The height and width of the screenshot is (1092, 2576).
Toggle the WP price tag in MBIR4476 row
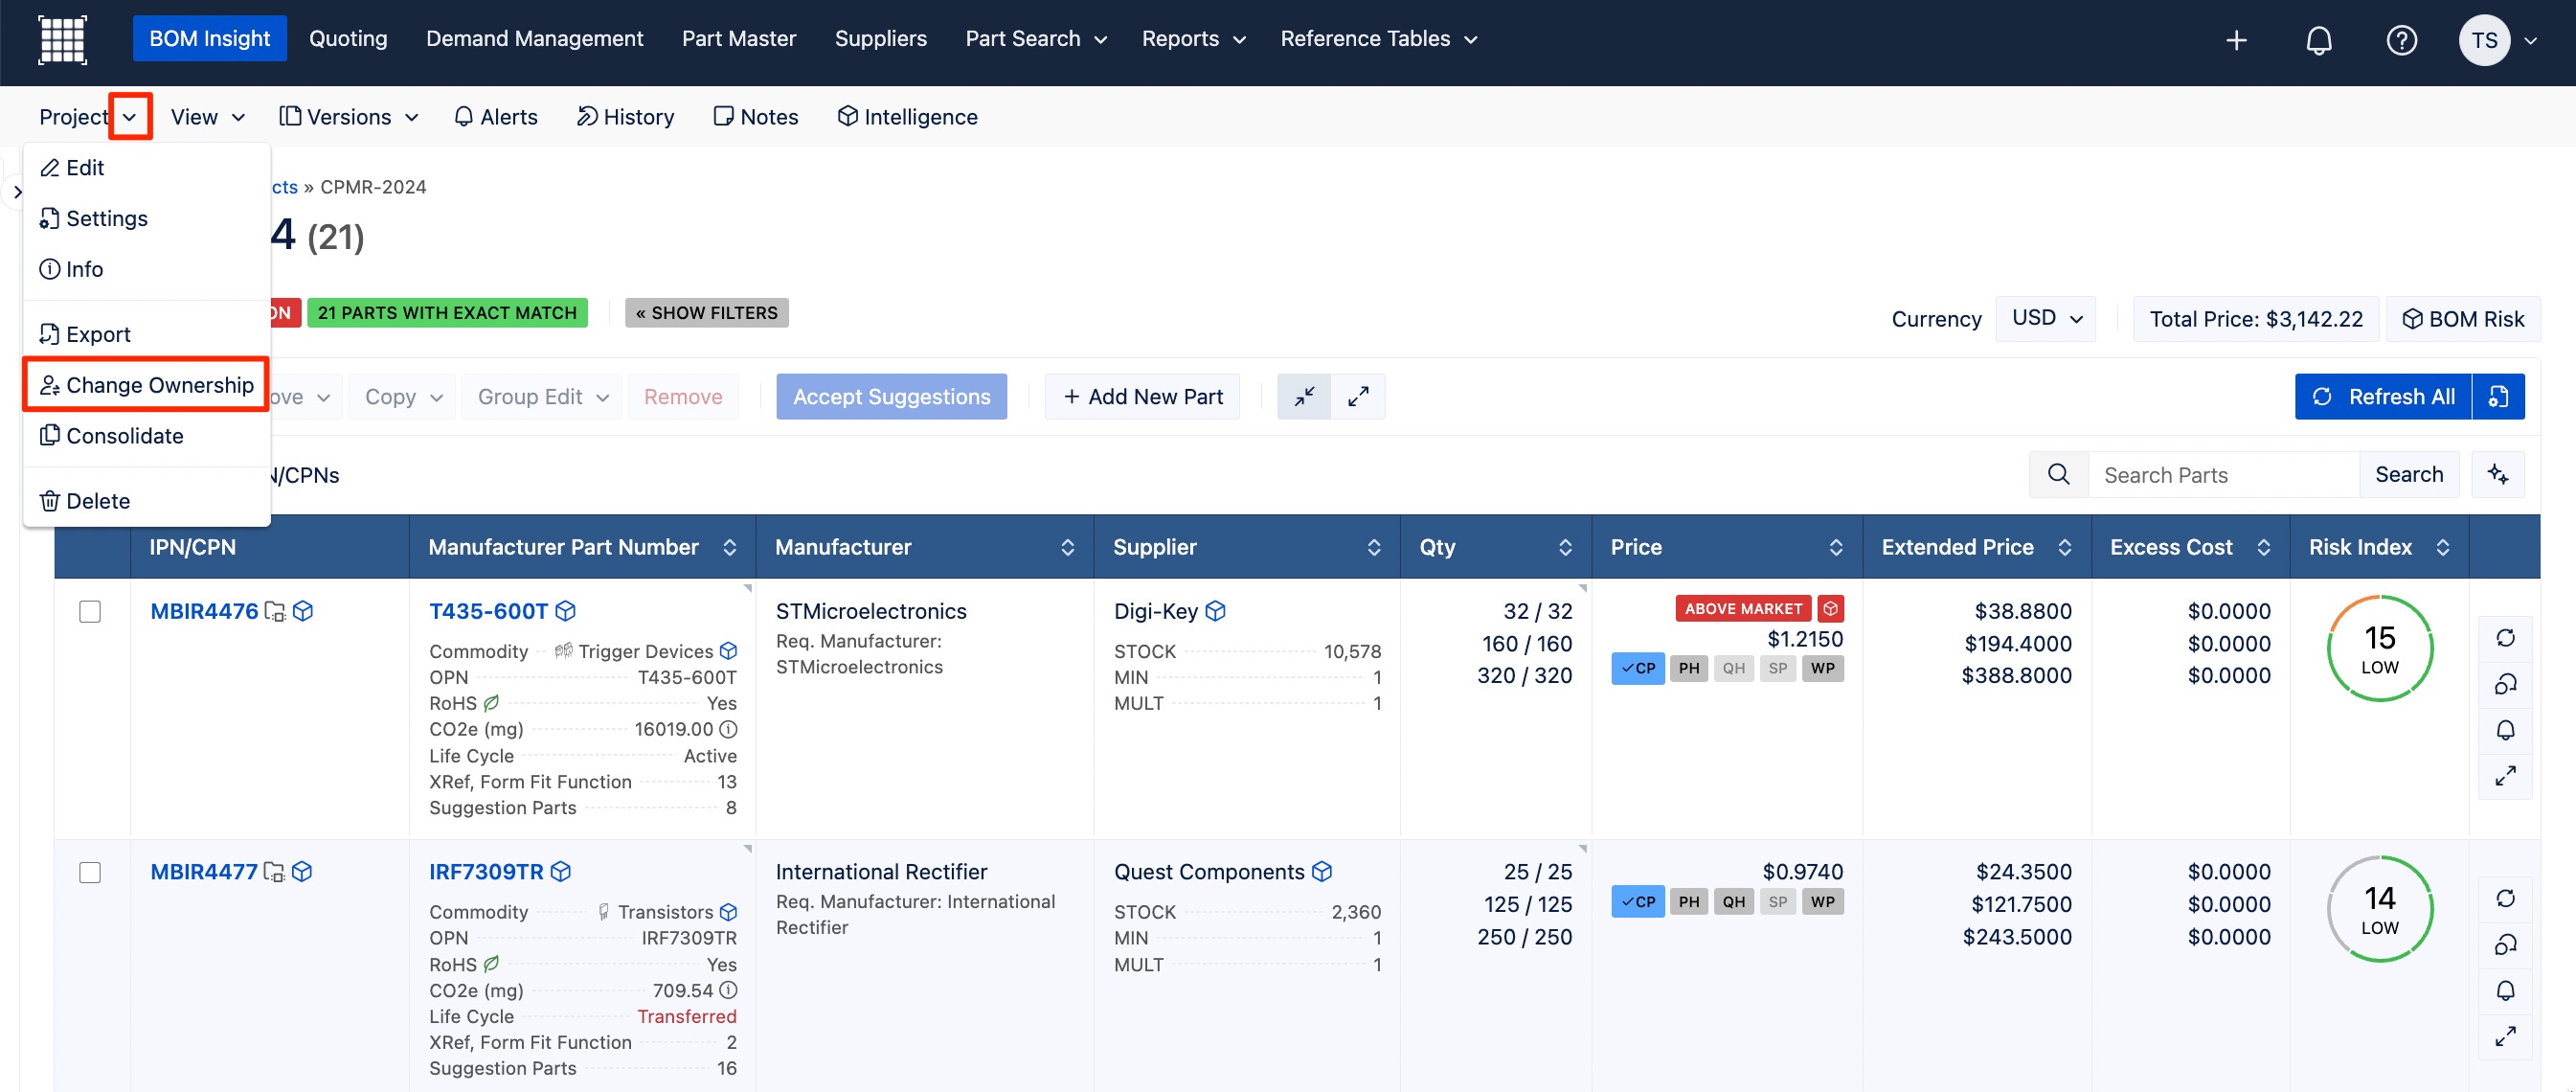coord(1823,668)
